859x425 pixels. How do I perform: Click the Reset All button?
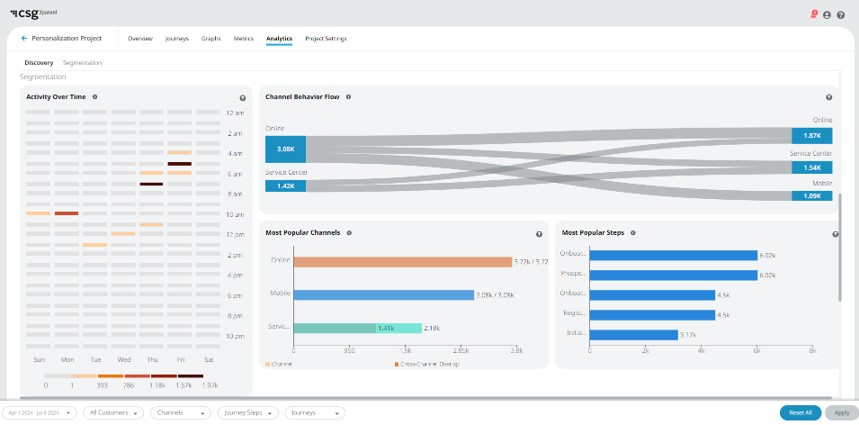[800, 412]
